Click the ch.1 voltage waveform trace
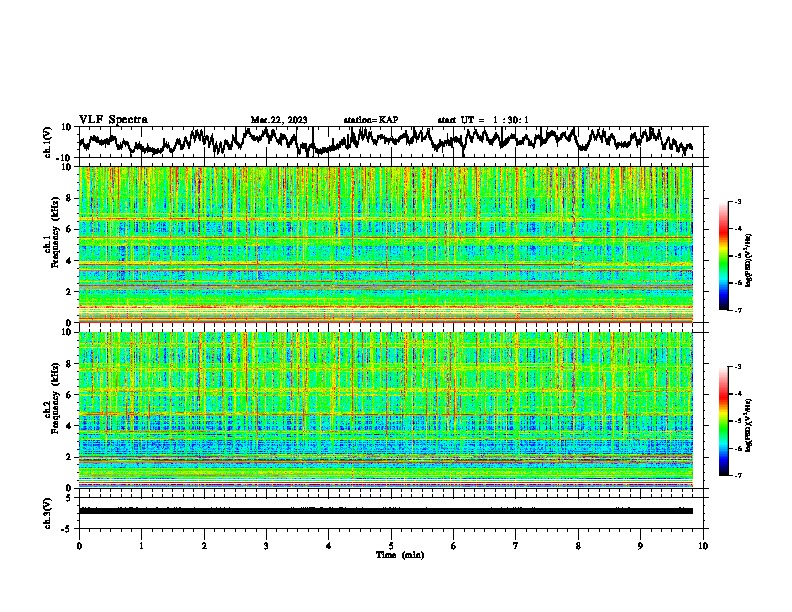The width and height of the screenshot is (792, 612). 385,141
